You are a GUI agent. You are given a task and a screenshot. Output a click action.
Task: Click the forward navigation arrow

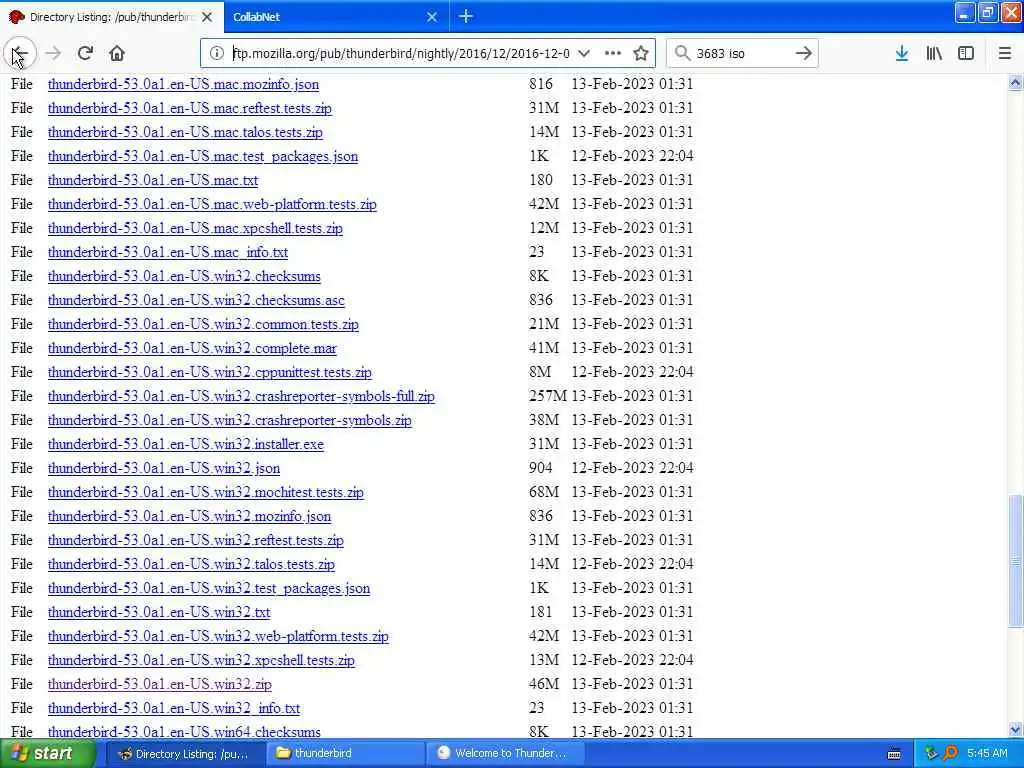pyautogui.click(x=54, y=53)
